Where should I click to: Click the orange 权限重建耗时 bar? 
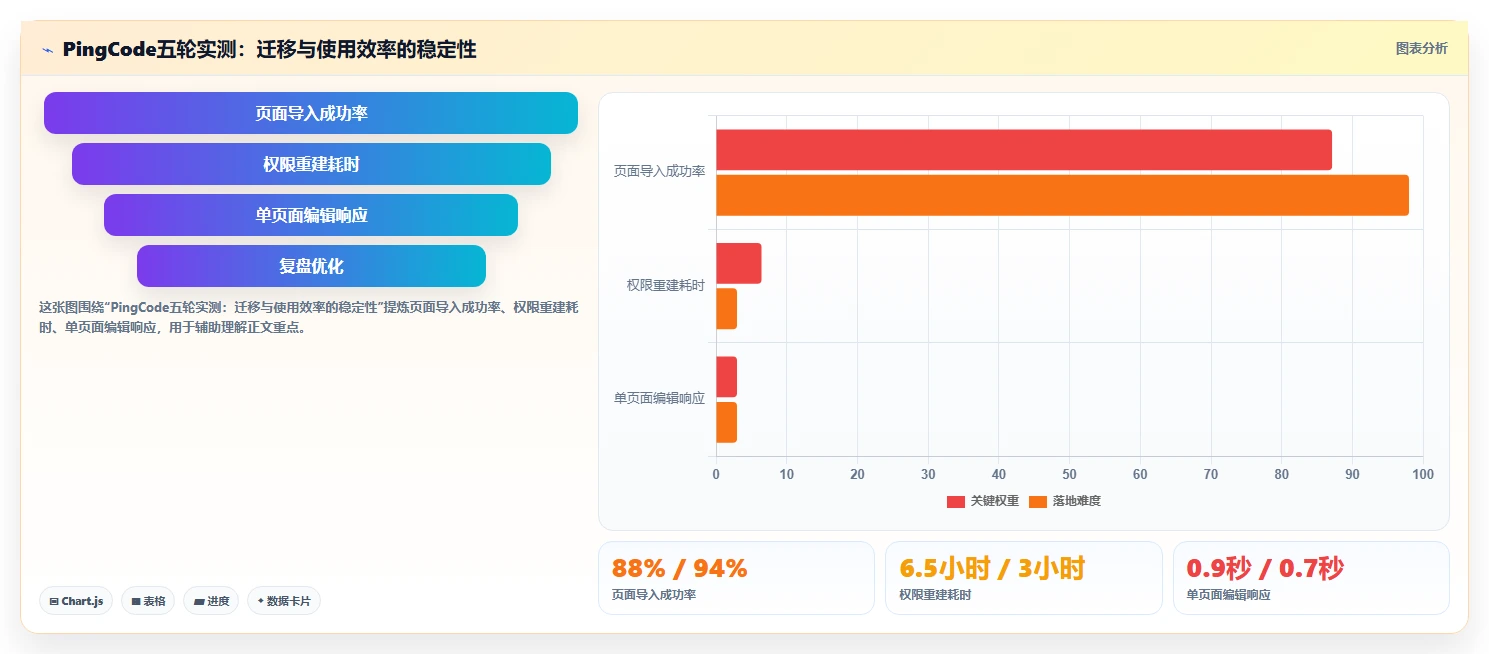727,309
